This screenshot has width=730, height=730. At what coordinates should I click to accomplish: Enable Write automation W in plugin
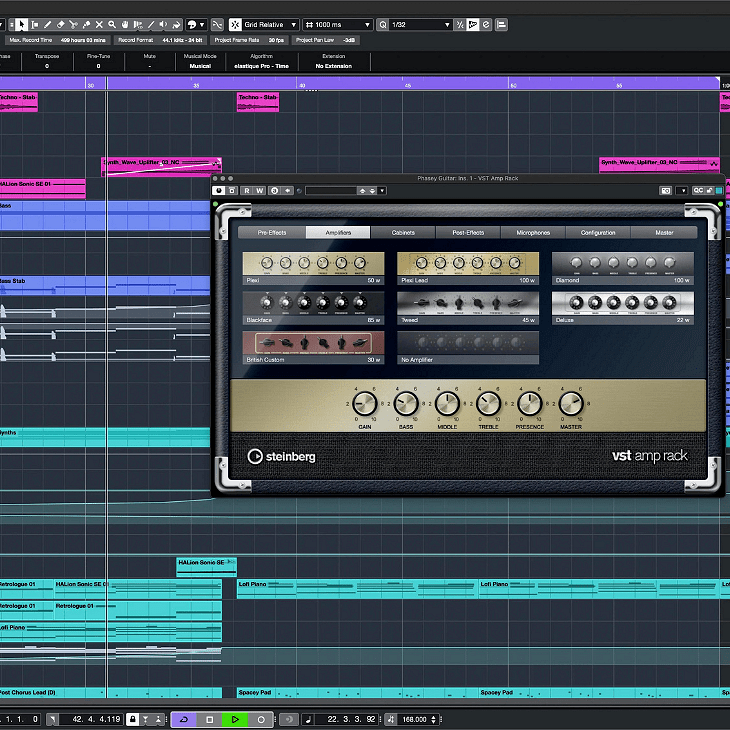click(259, 190)
